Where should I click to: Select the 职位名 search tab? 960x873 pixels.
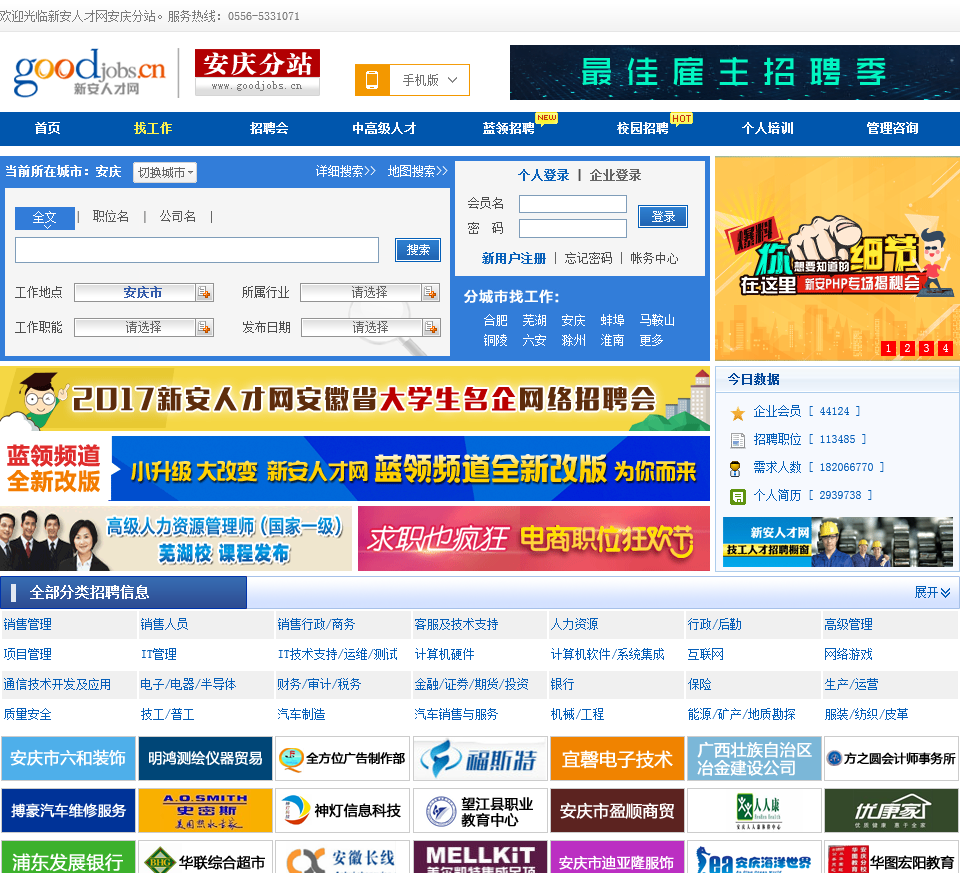pyautogui.click(x=110, y=217)
